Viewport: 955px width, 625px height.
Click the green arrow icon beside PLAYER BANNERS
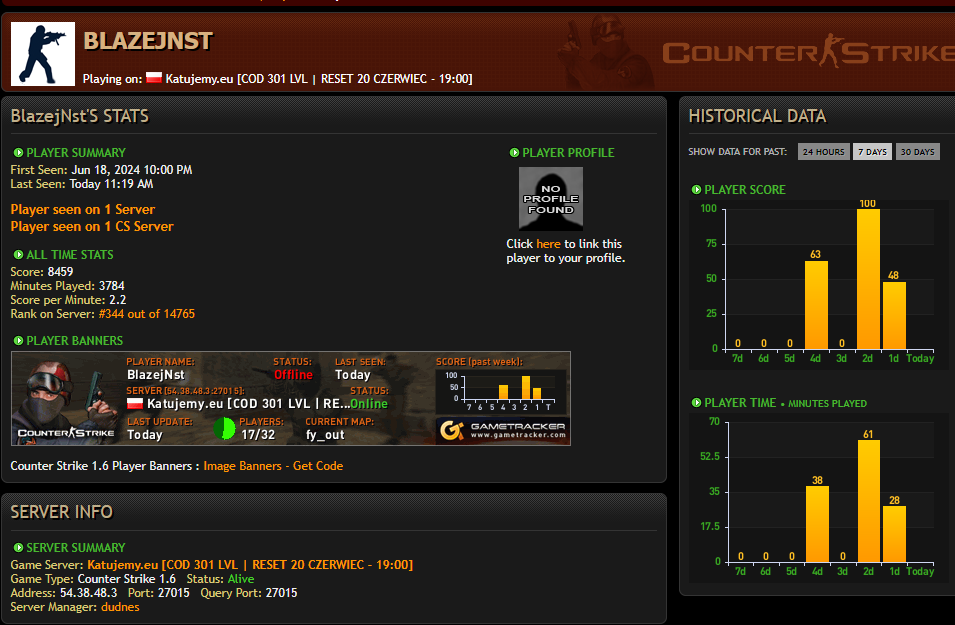click(x=18, y=341)
